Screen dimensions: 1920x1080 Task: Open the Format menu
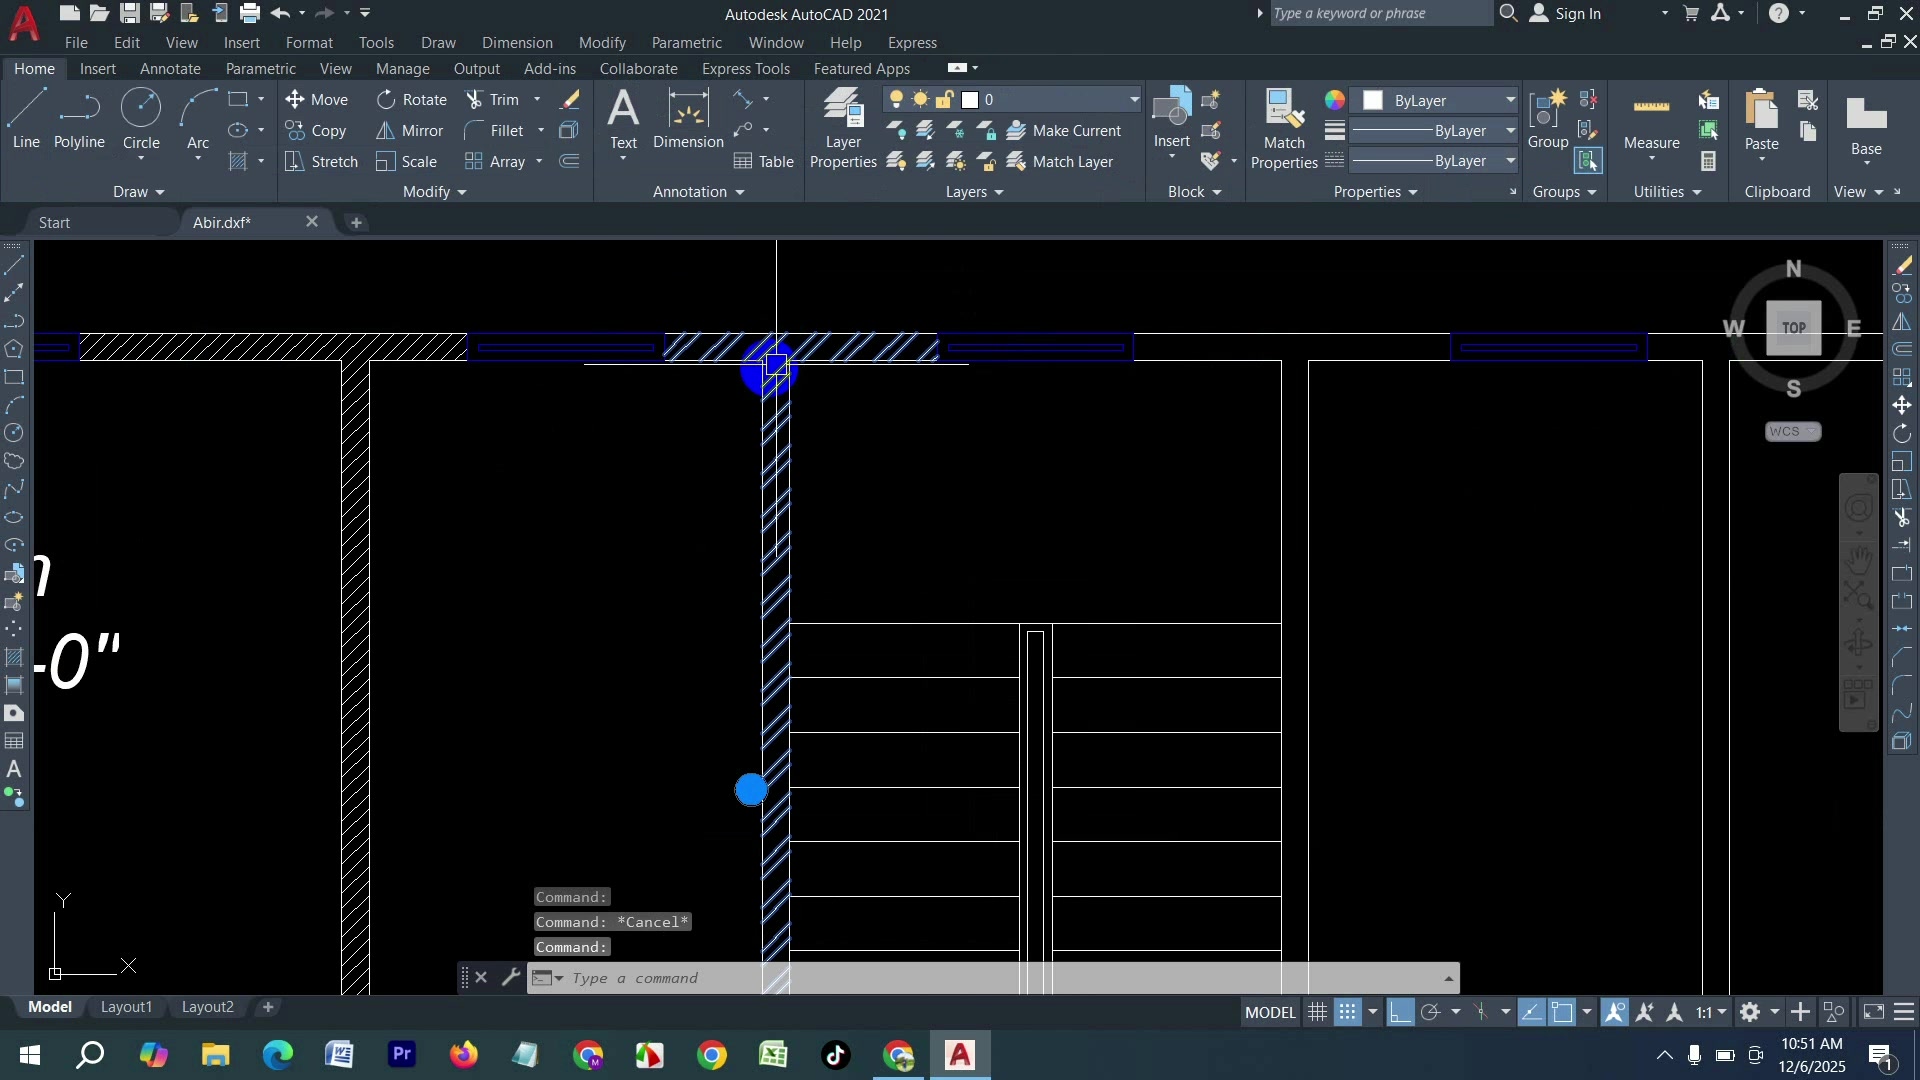click(x=309, y=42)
